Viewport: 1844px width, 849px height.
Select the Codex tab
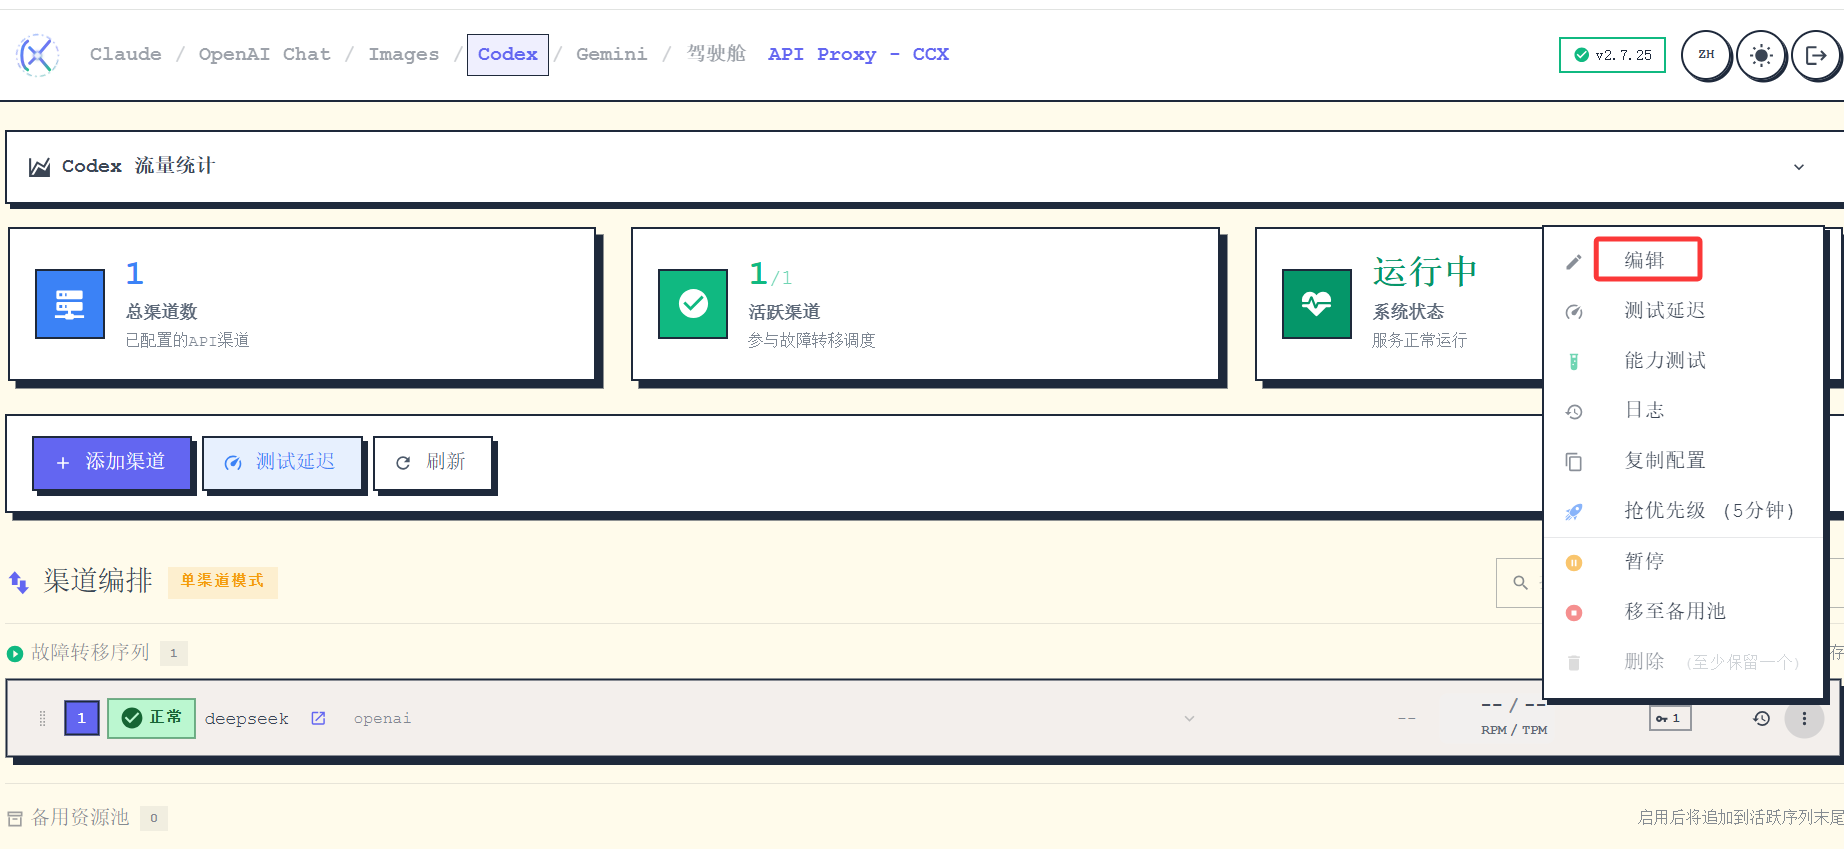click(508, 54)
